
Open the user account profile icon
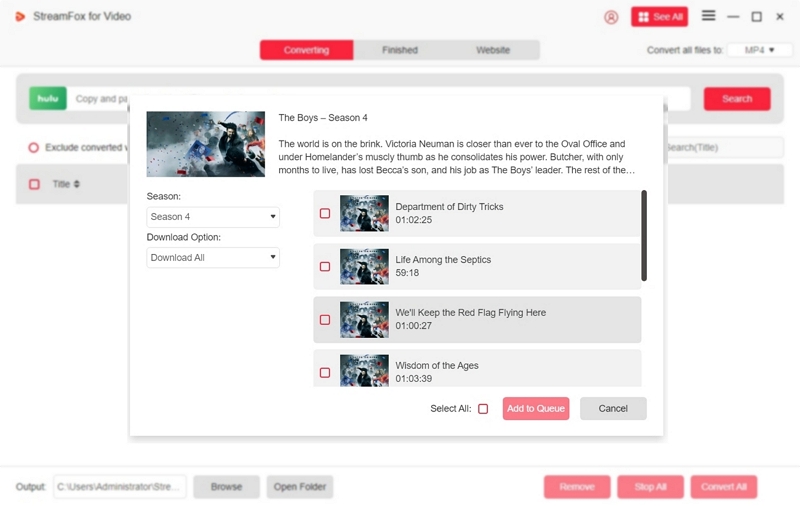pos(611,17)
